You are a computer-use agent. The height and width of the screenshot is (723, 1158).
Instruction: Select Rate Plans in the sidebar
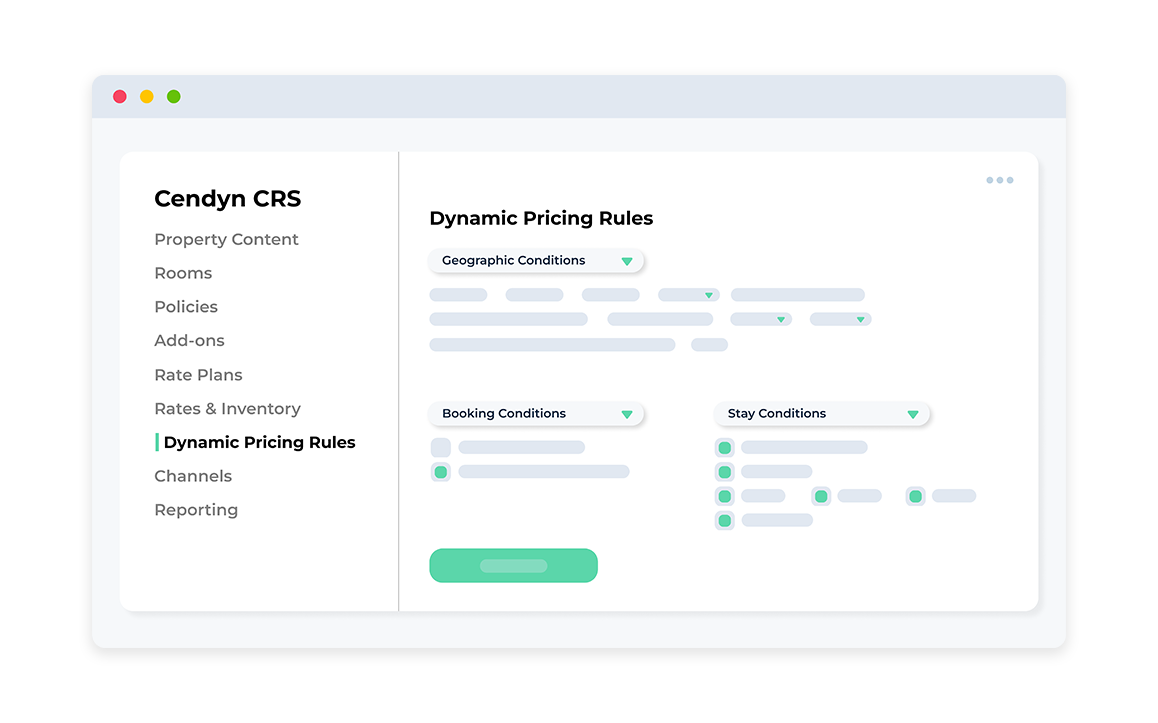(198, 375)
